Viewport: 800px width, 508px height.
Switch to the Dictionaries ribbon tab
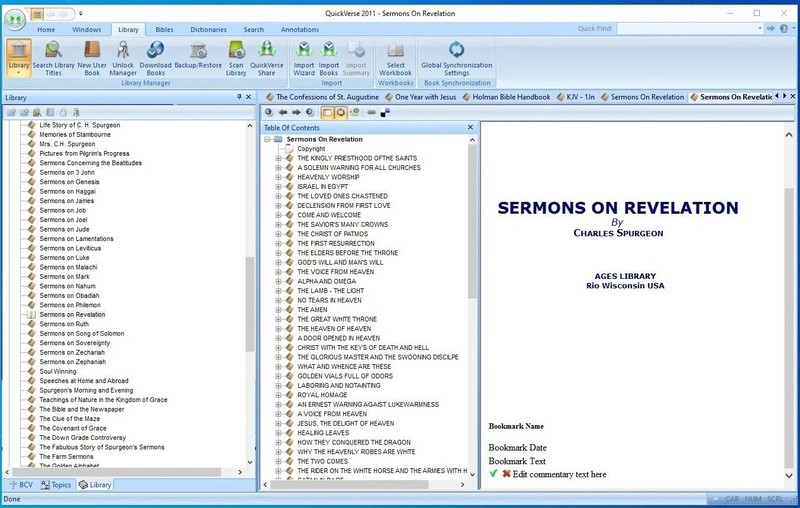point(208,30)
